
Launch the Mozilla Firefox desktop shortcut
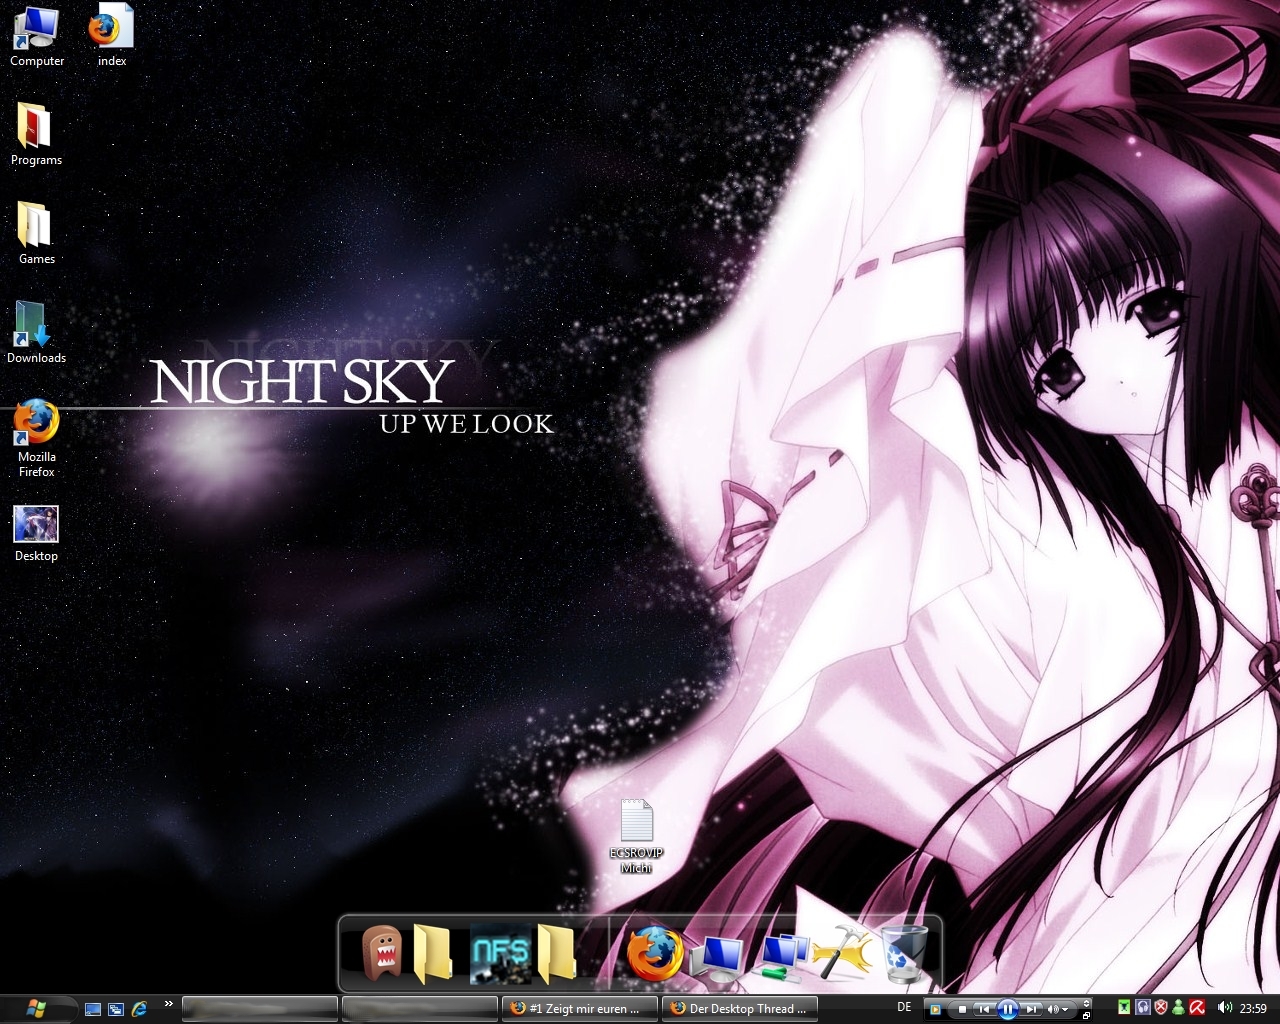(x=36, y=438)
